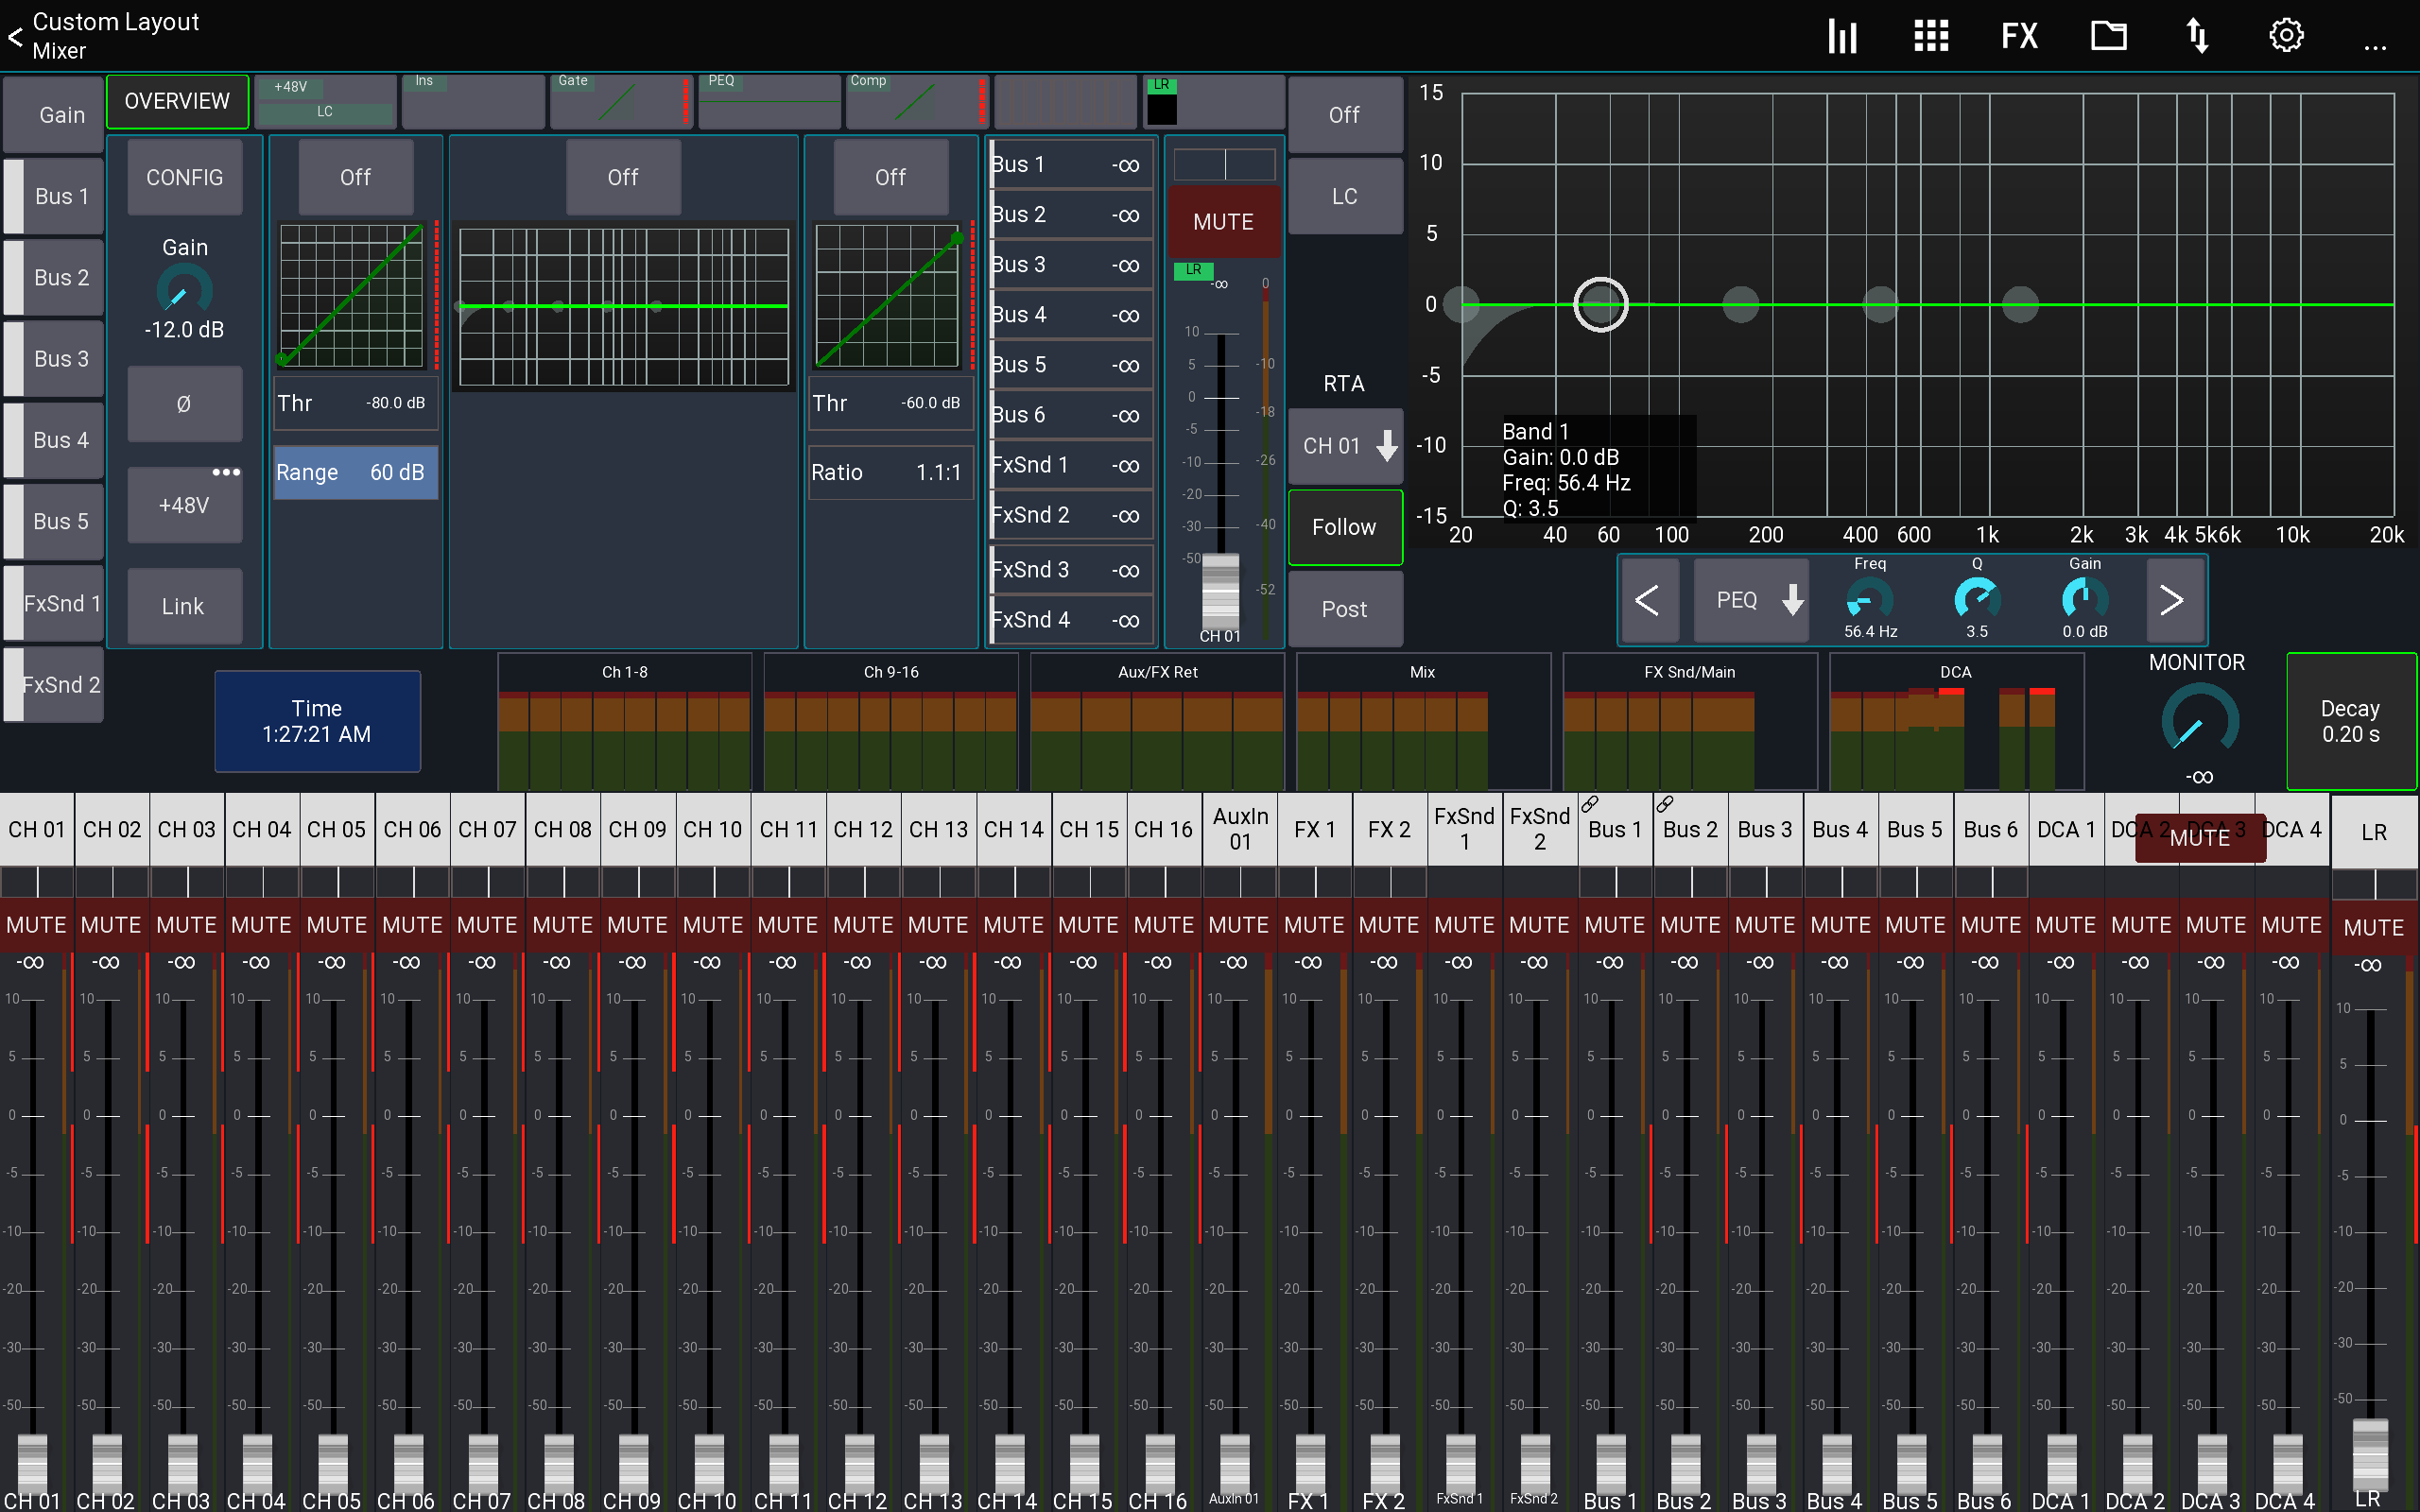The image size is (2420, 1512).
Task: Adjust the Freq knob showing 56.4 Hz
Action: pos(1868,602)
